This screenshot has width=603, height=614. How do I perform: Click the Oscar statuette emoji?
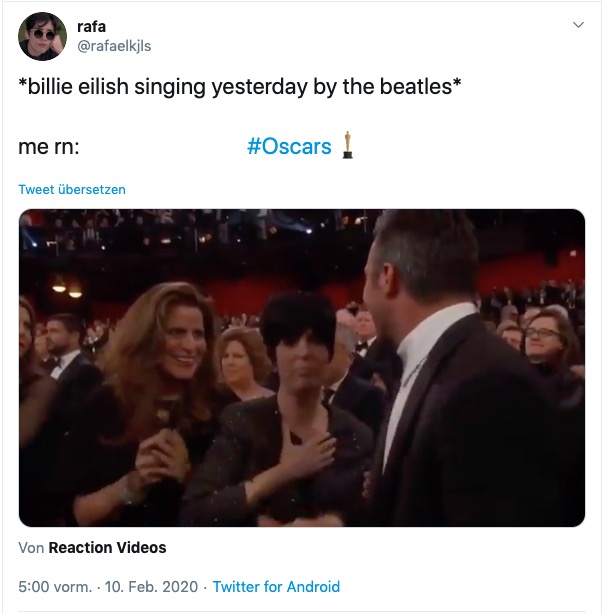(347, 145)
